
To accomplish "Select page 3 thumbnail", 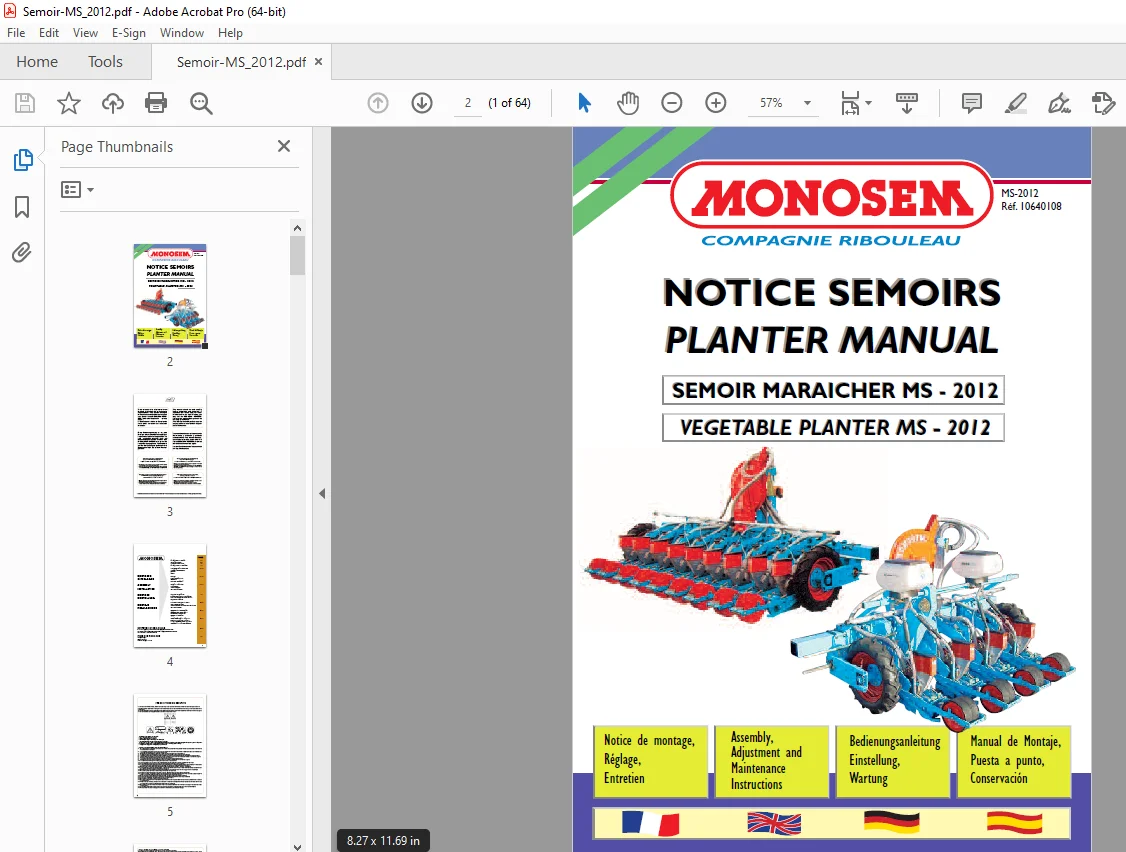I will pyautogui.click(x=170, y=446).
